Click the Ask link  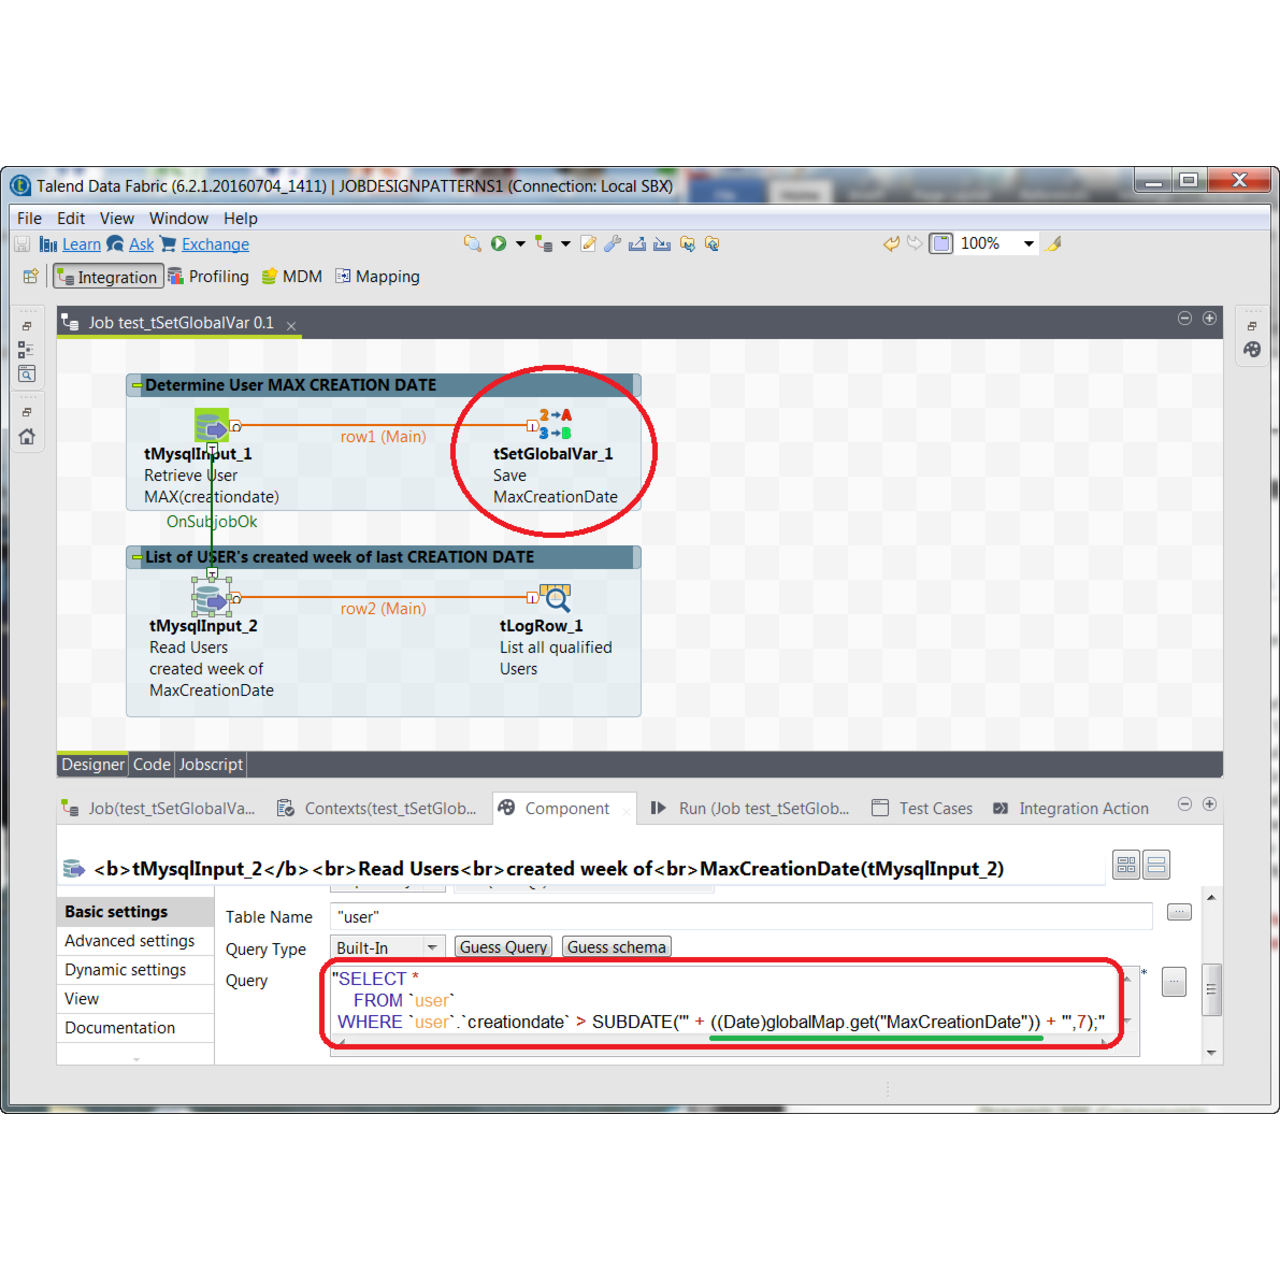pyautogui.click(x=141, y=244)
